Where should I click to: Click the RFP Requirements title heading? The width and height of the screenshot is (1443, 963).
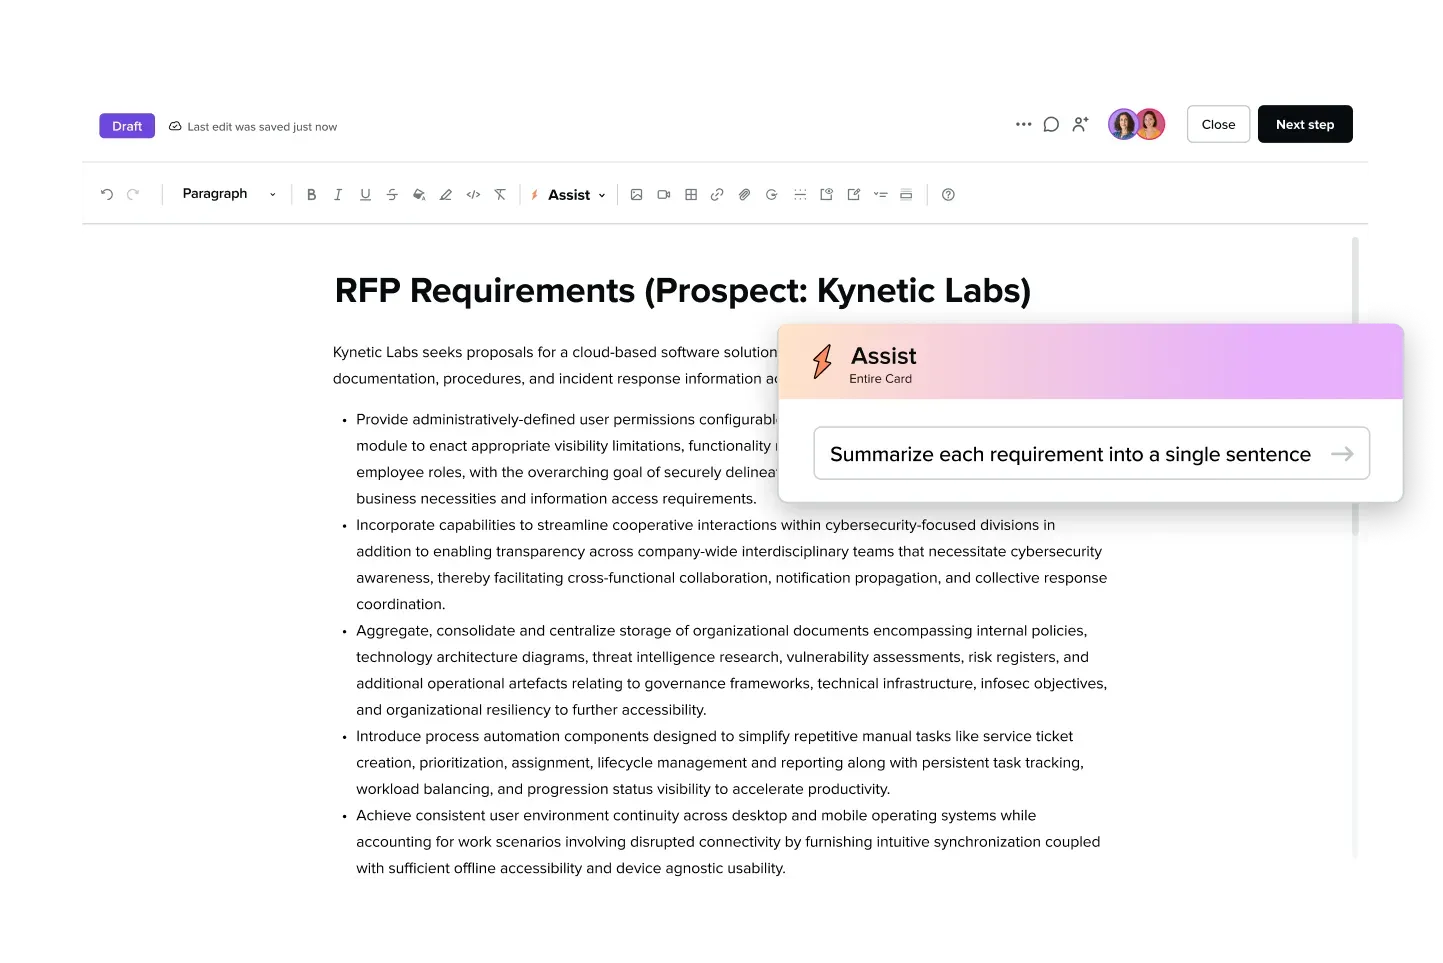click(683, 290)
